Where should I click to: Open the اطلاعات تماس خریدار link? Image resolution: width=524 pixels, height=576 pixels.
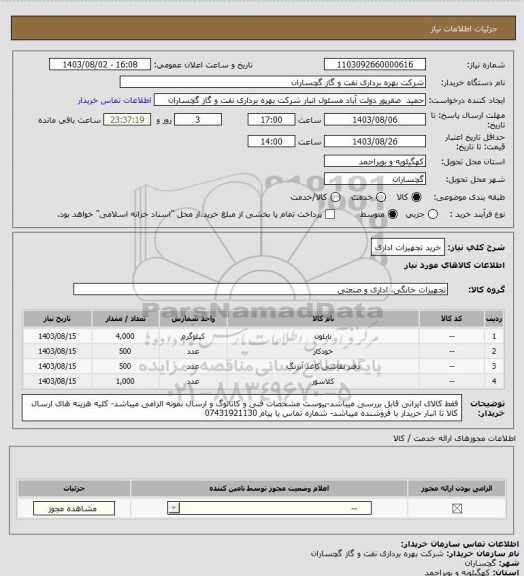(114, 100)
